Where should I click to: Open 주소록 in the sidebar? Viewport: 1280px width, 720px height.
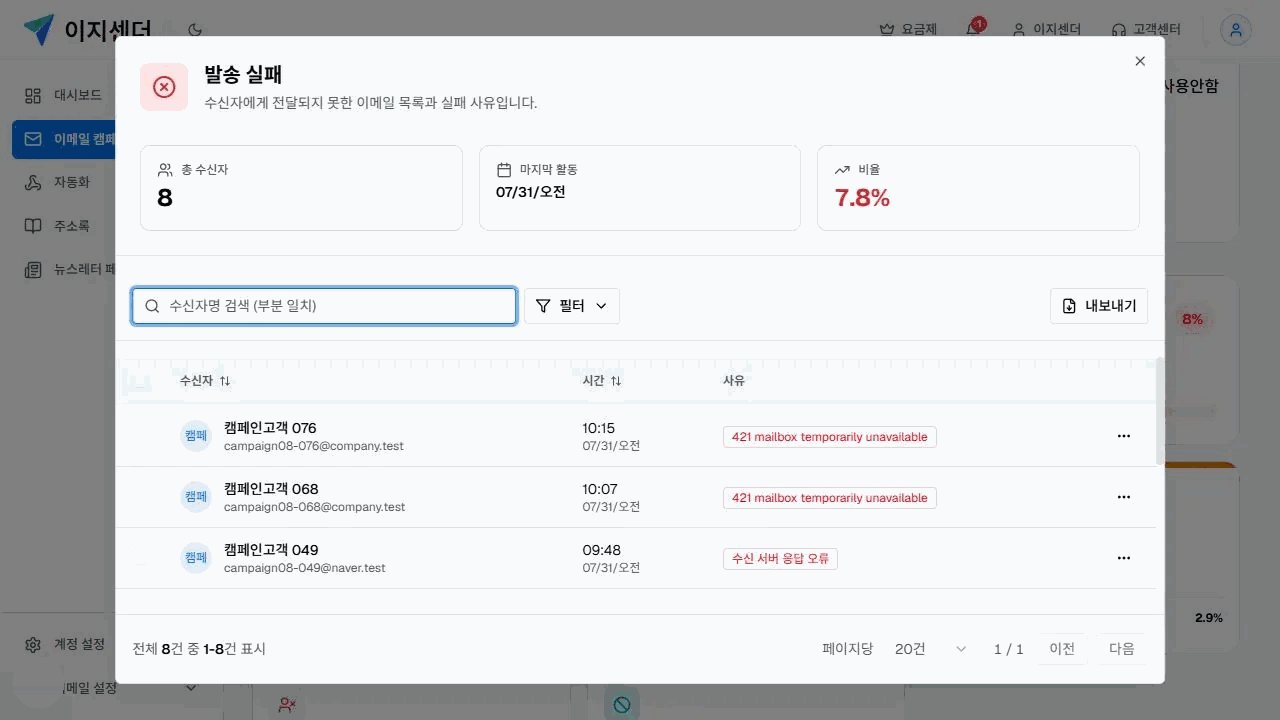tap(64, 226)
